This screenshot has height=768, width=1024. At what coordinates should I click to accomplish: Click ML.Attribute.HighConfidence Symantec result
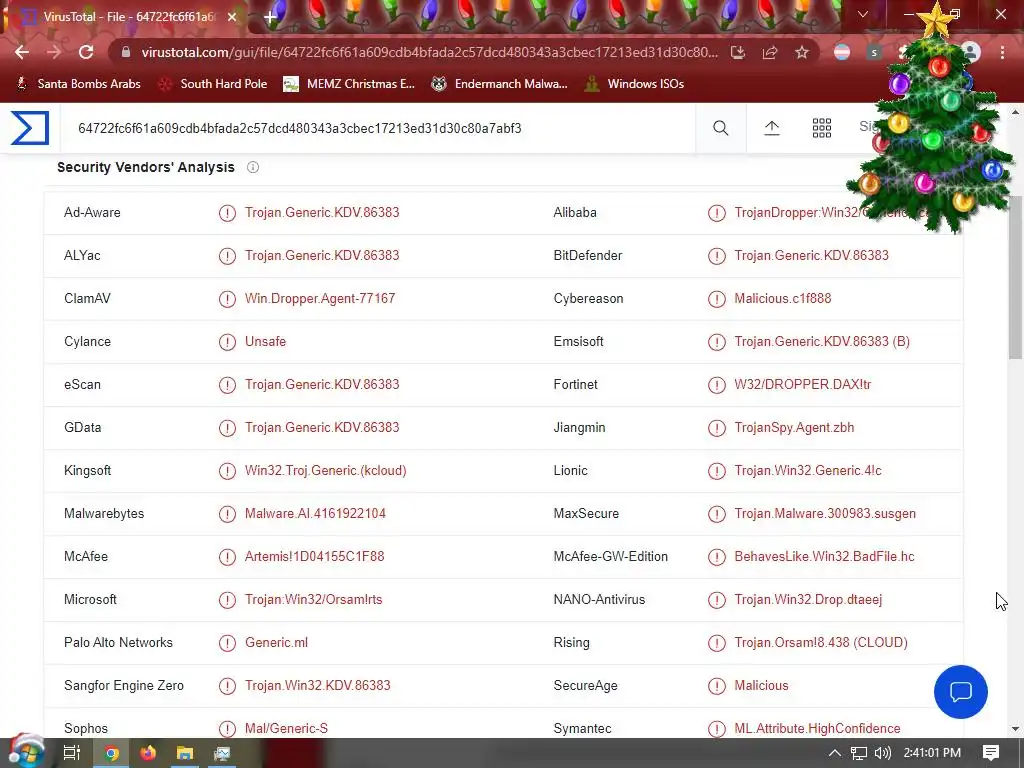[817, 728]
